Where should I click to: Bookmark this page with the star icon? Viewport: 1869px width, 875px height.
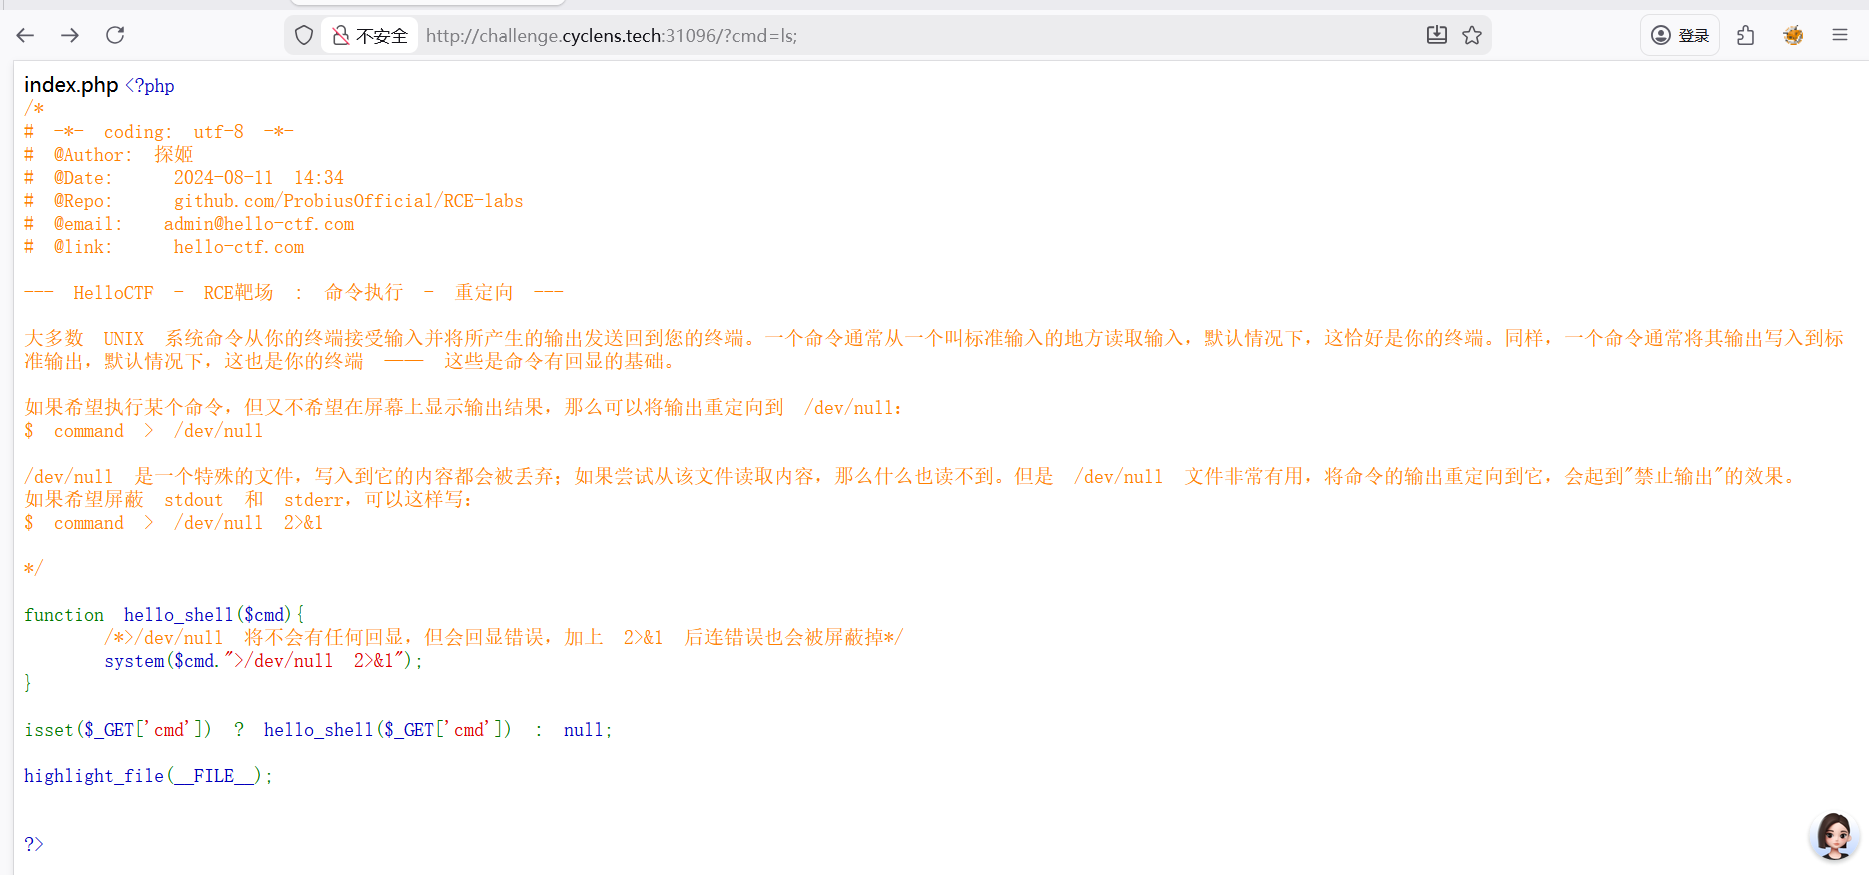point(1472,36)
